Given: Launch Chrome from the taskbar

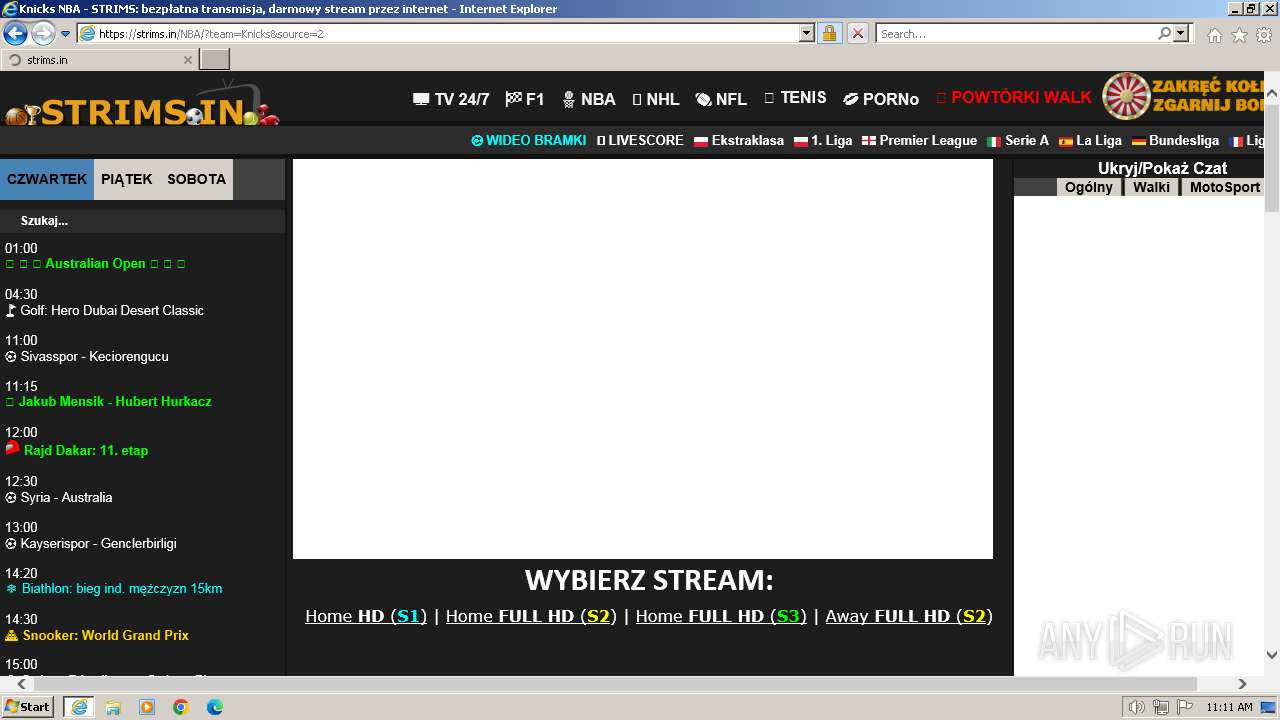Looking at the screenshot, I should pyautogui.click(x=180, y=707).
